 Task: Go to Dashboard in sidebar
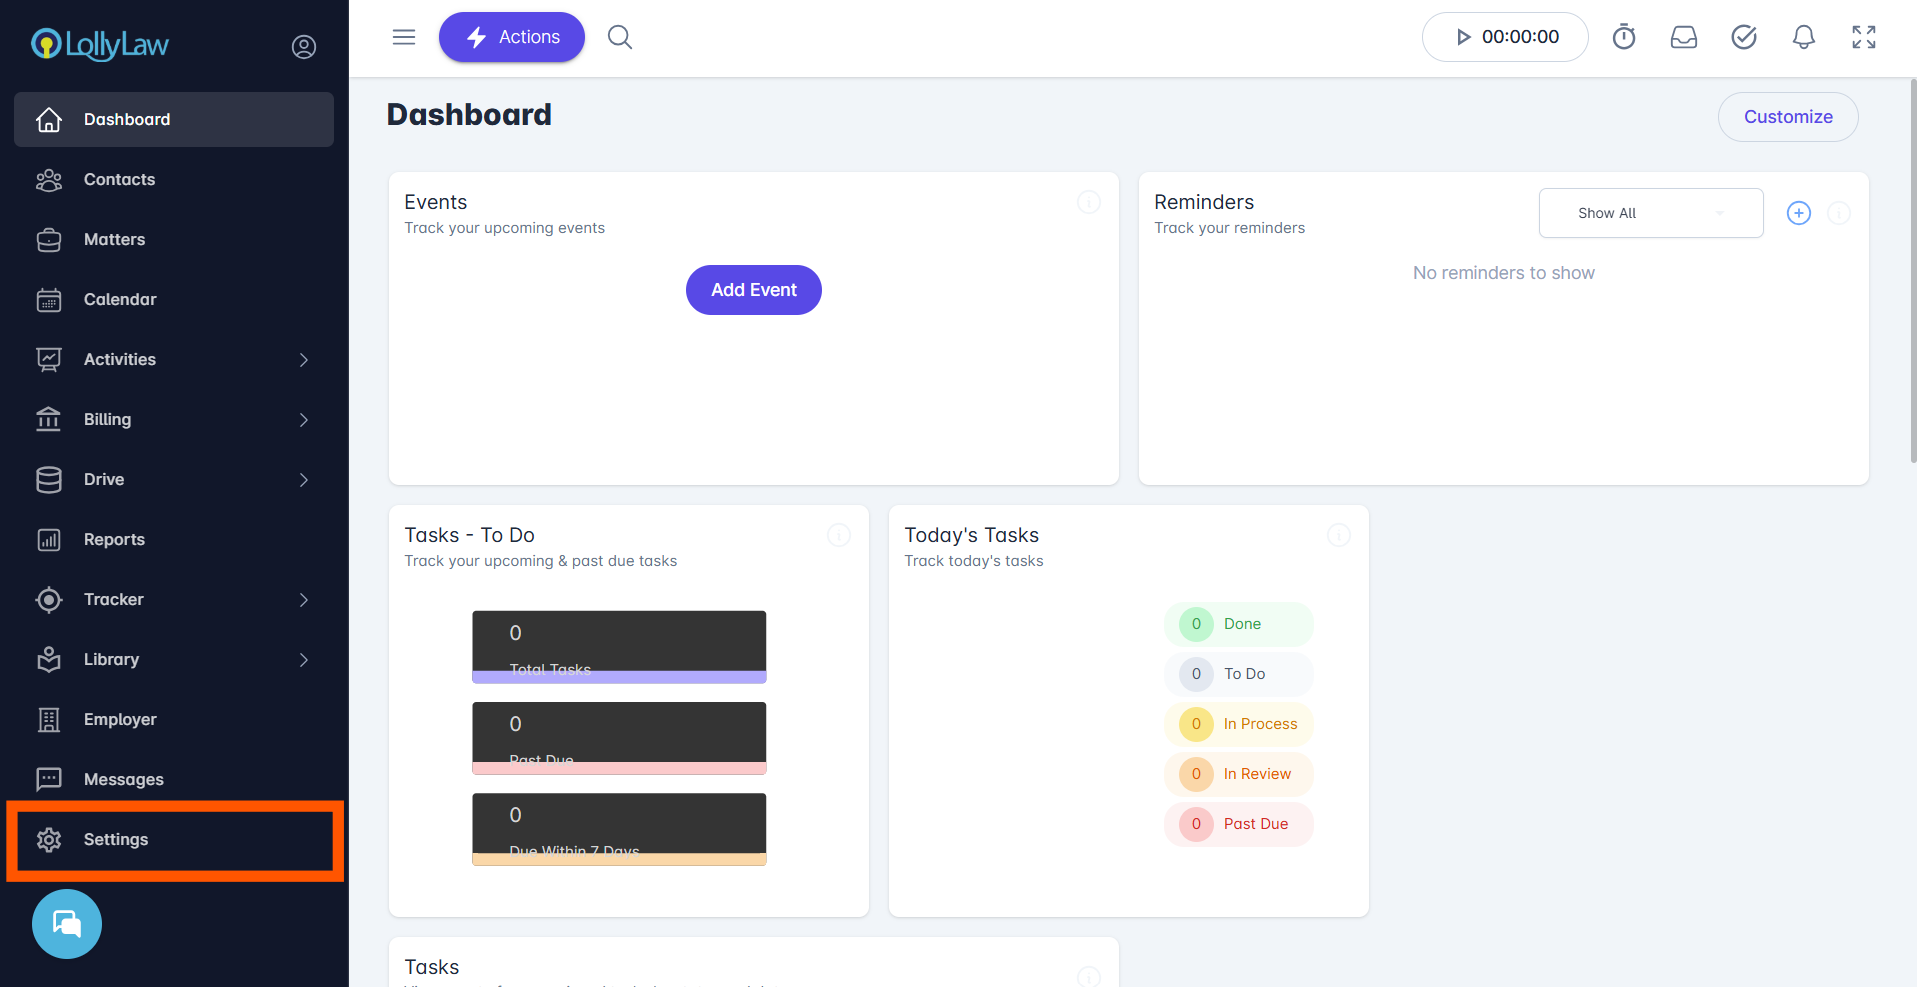pos(174,119)
